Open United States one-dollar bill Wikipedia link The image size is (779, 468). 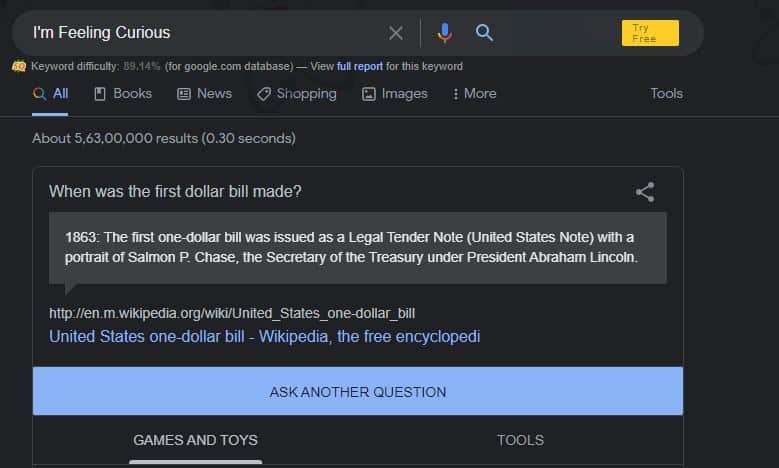[x=264, y=337]
